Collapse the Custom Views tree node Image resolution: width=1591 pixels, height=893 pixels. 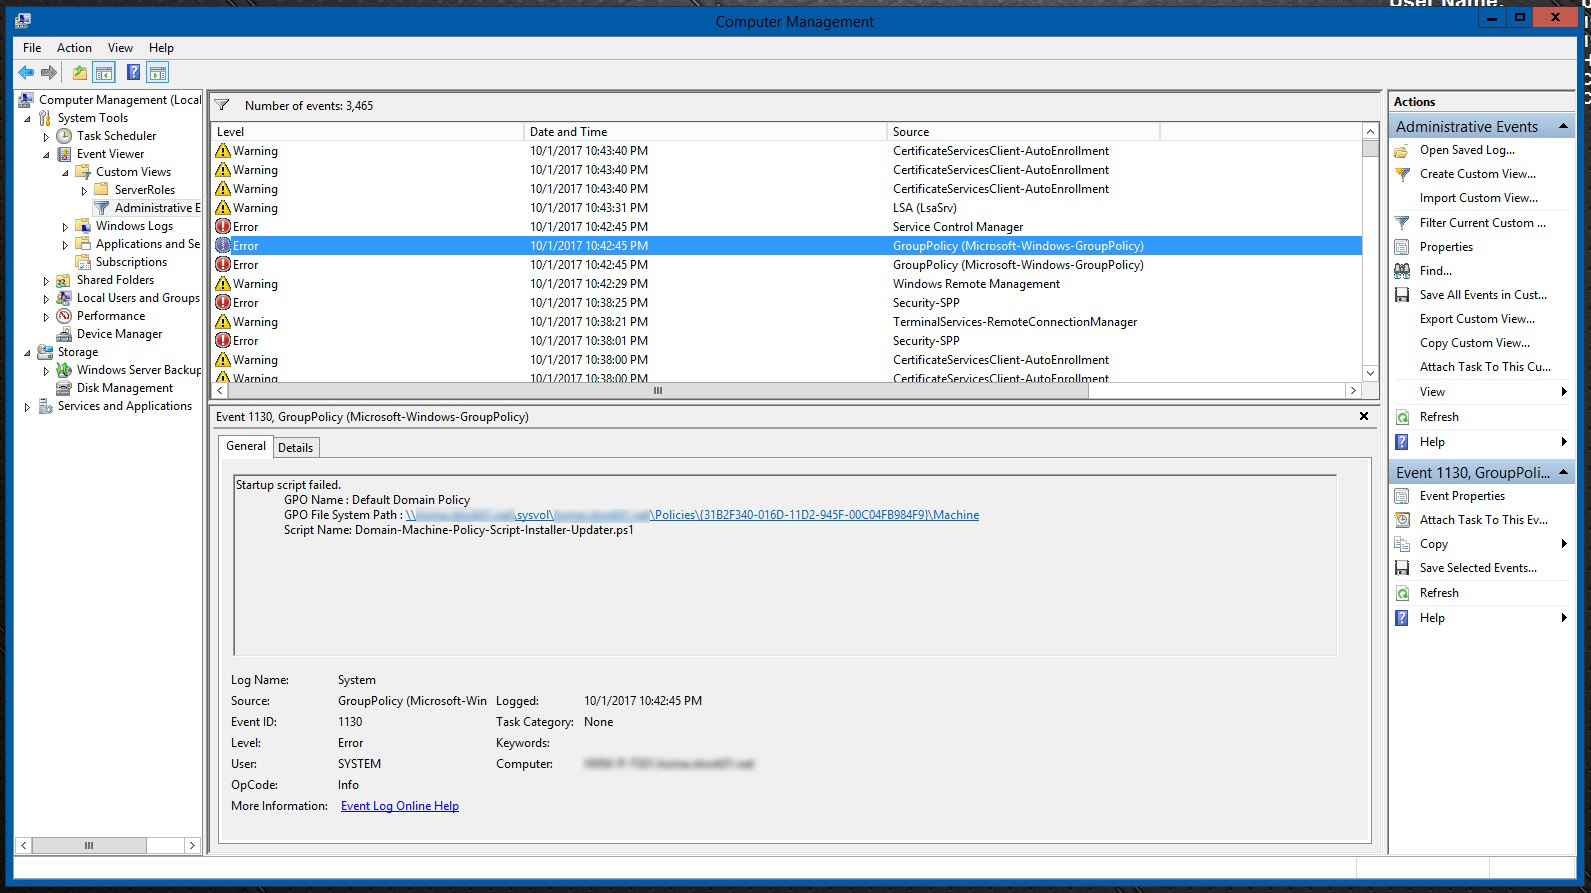tap(65, 173)
